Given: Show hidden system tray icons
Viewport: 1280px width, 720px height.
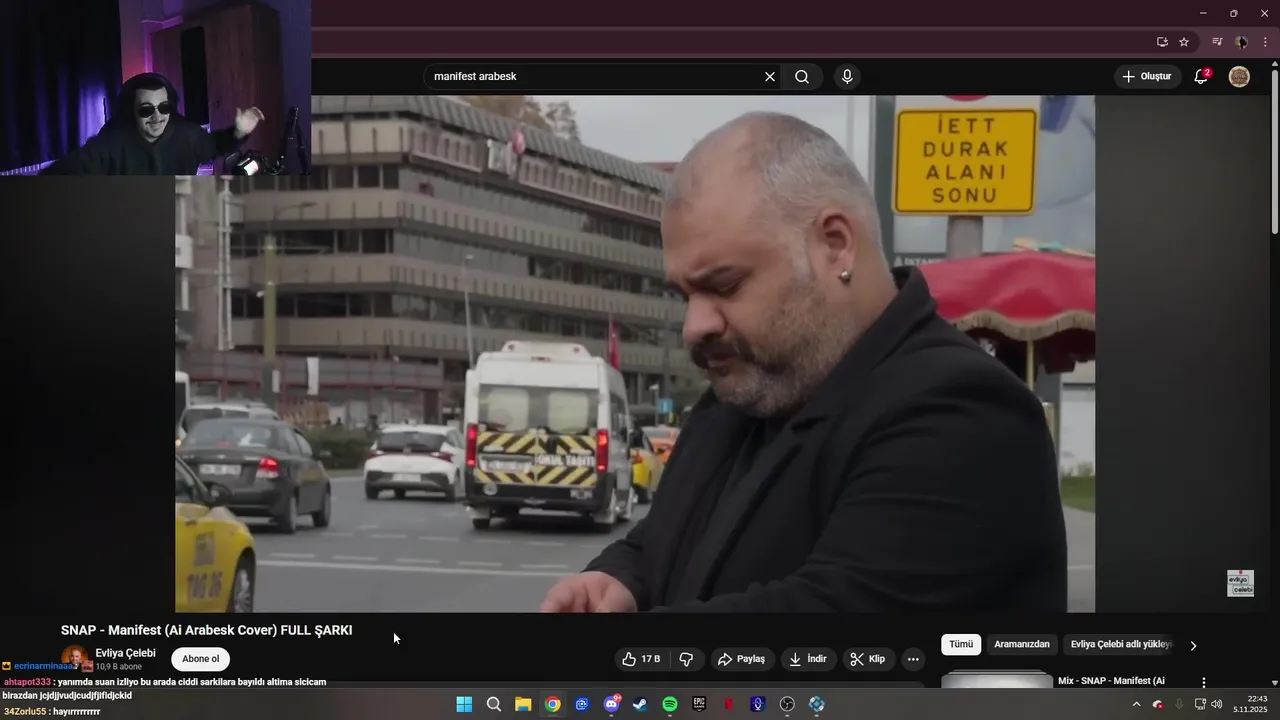Looking at the screenshot, I should tap(1136, 704).
